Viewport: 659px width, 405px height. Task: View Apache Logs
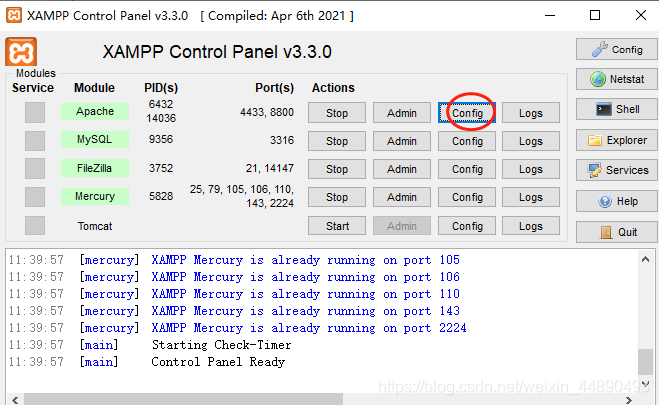pyautogui.click(x=531, y=113)
